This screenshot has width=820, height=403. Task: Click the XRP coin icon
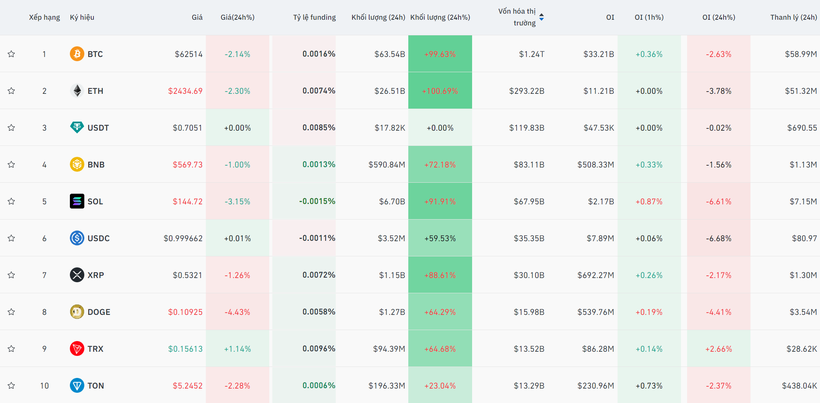pos(77,275)
